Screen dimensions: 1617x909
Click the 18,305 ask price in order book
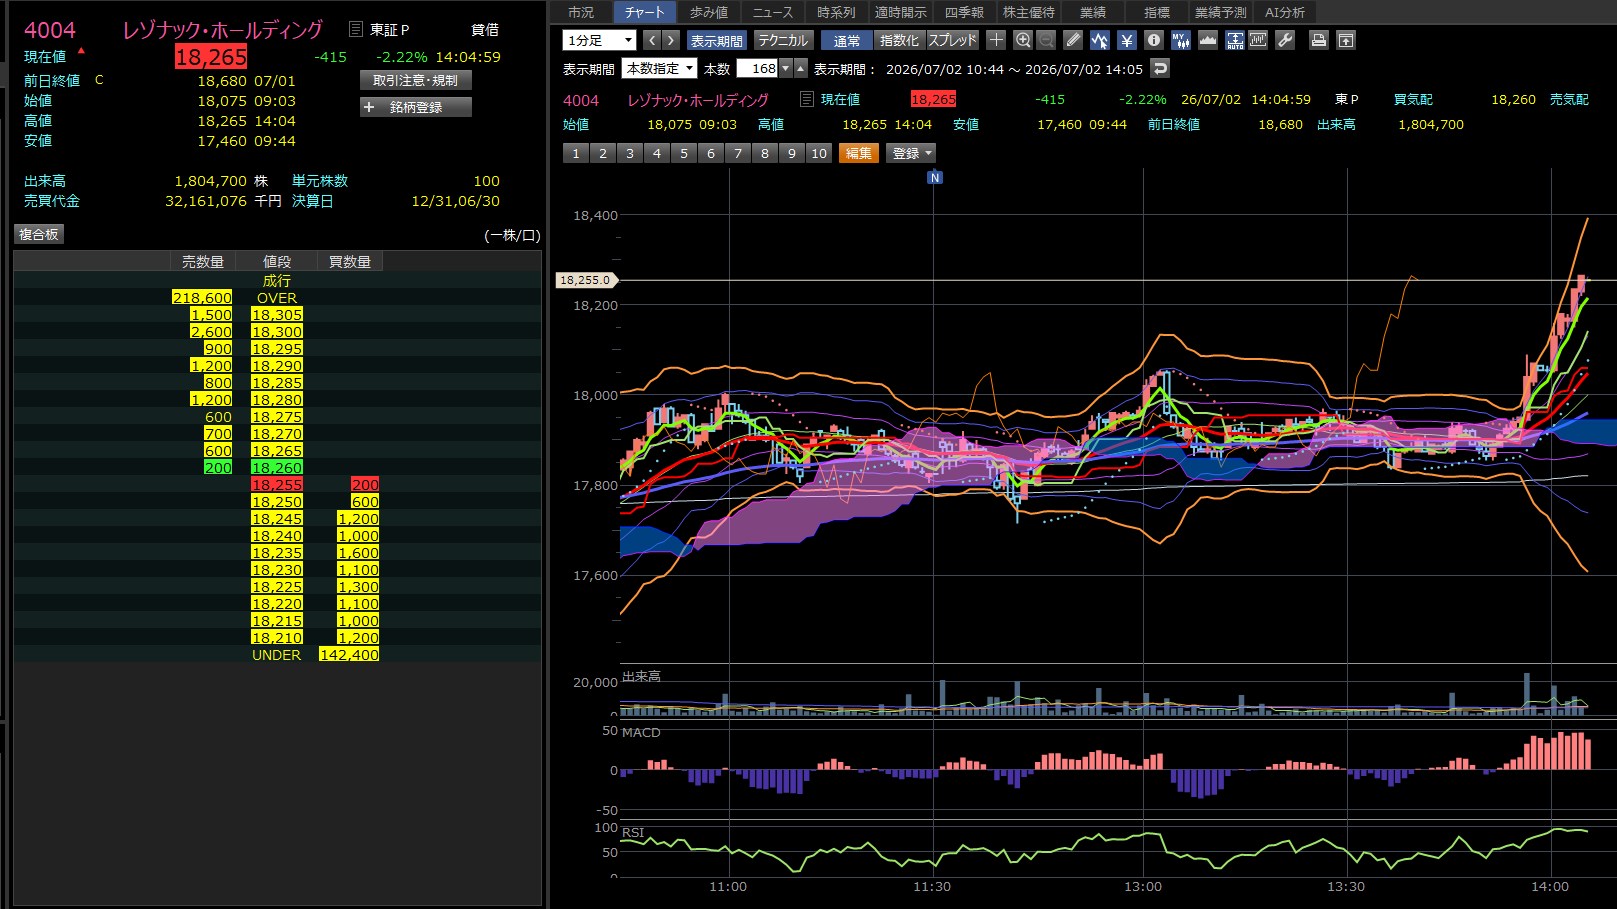point(277,314)
